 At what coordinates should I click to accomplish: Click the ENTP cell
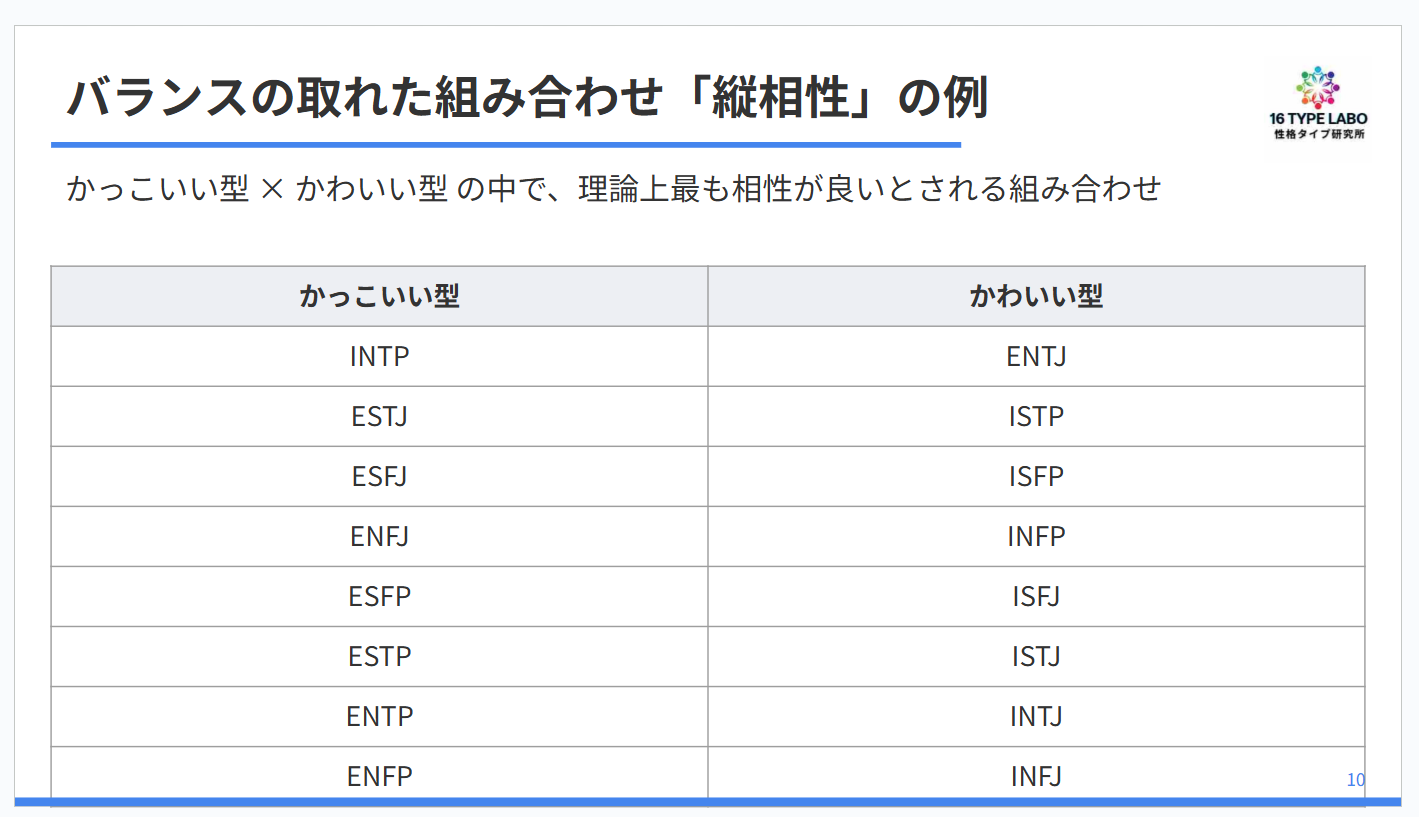point(379,716)
